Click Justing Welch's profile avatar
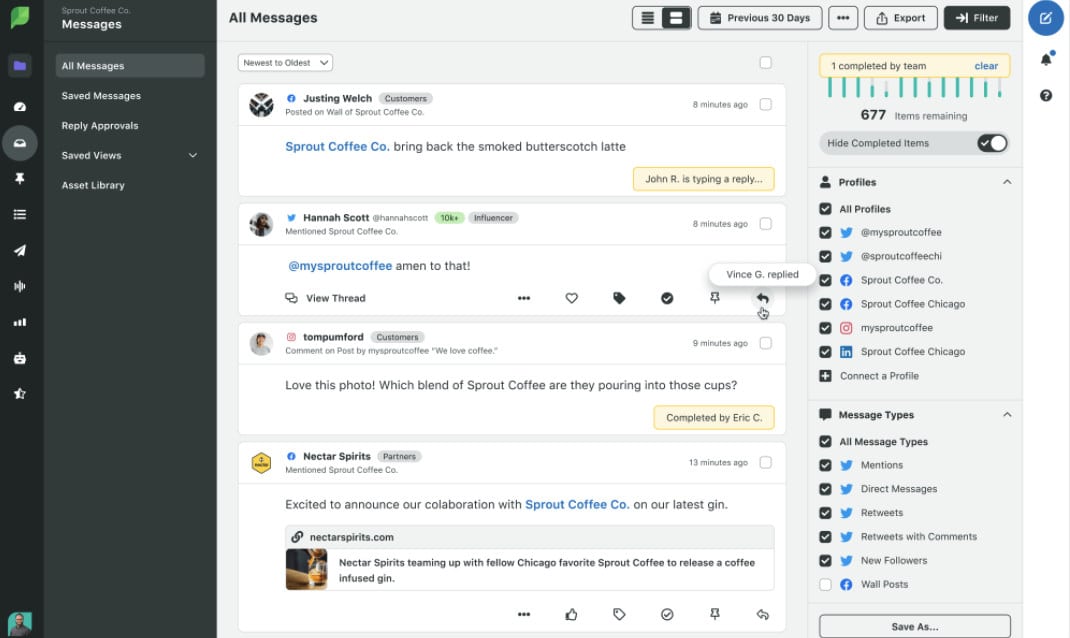The height and width of the screenshot is (638, 1070). pos(261,105)
